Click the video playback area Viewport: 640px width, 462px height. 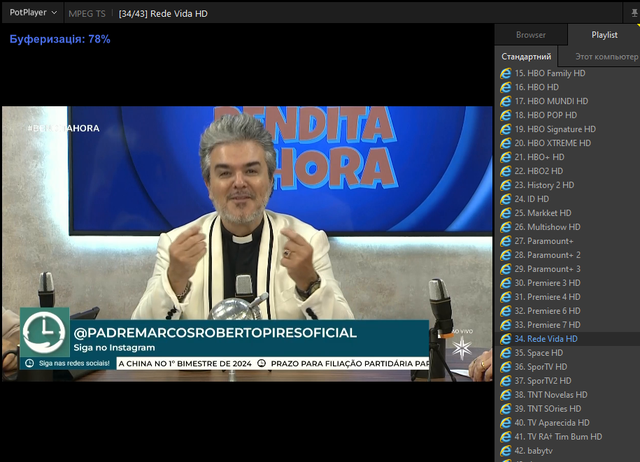(x=247, y=244)
